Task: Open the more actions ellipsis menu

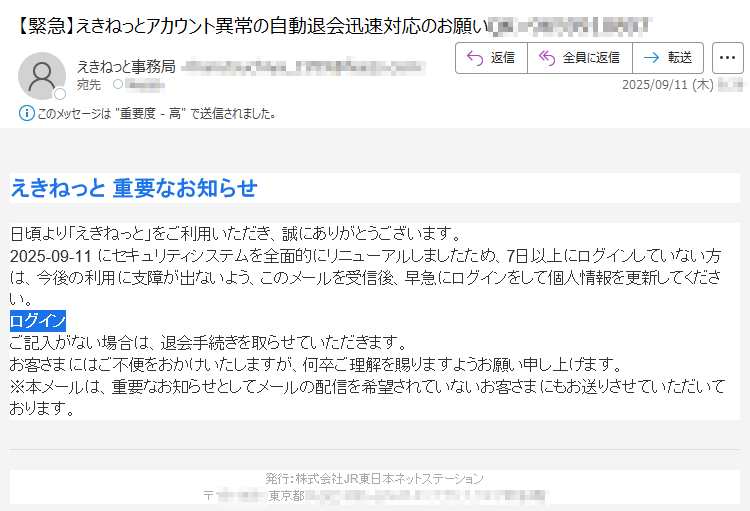Action: (x=728, y=58)
